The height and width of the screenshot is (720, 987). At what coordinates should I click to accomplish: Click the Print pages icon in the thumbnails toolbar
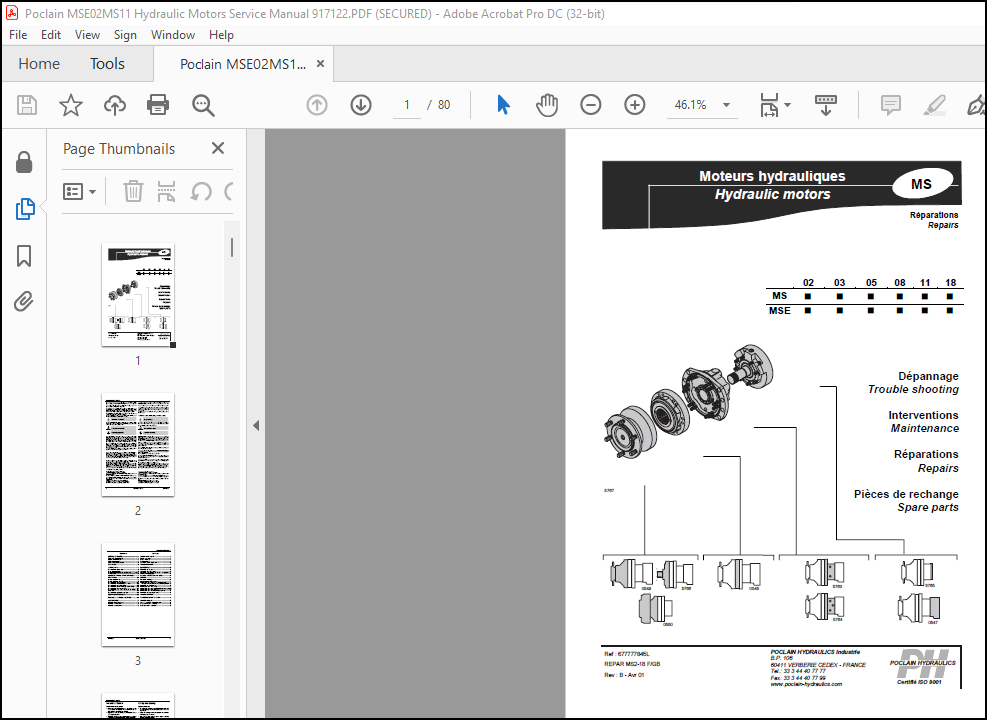tap(166, 191)
